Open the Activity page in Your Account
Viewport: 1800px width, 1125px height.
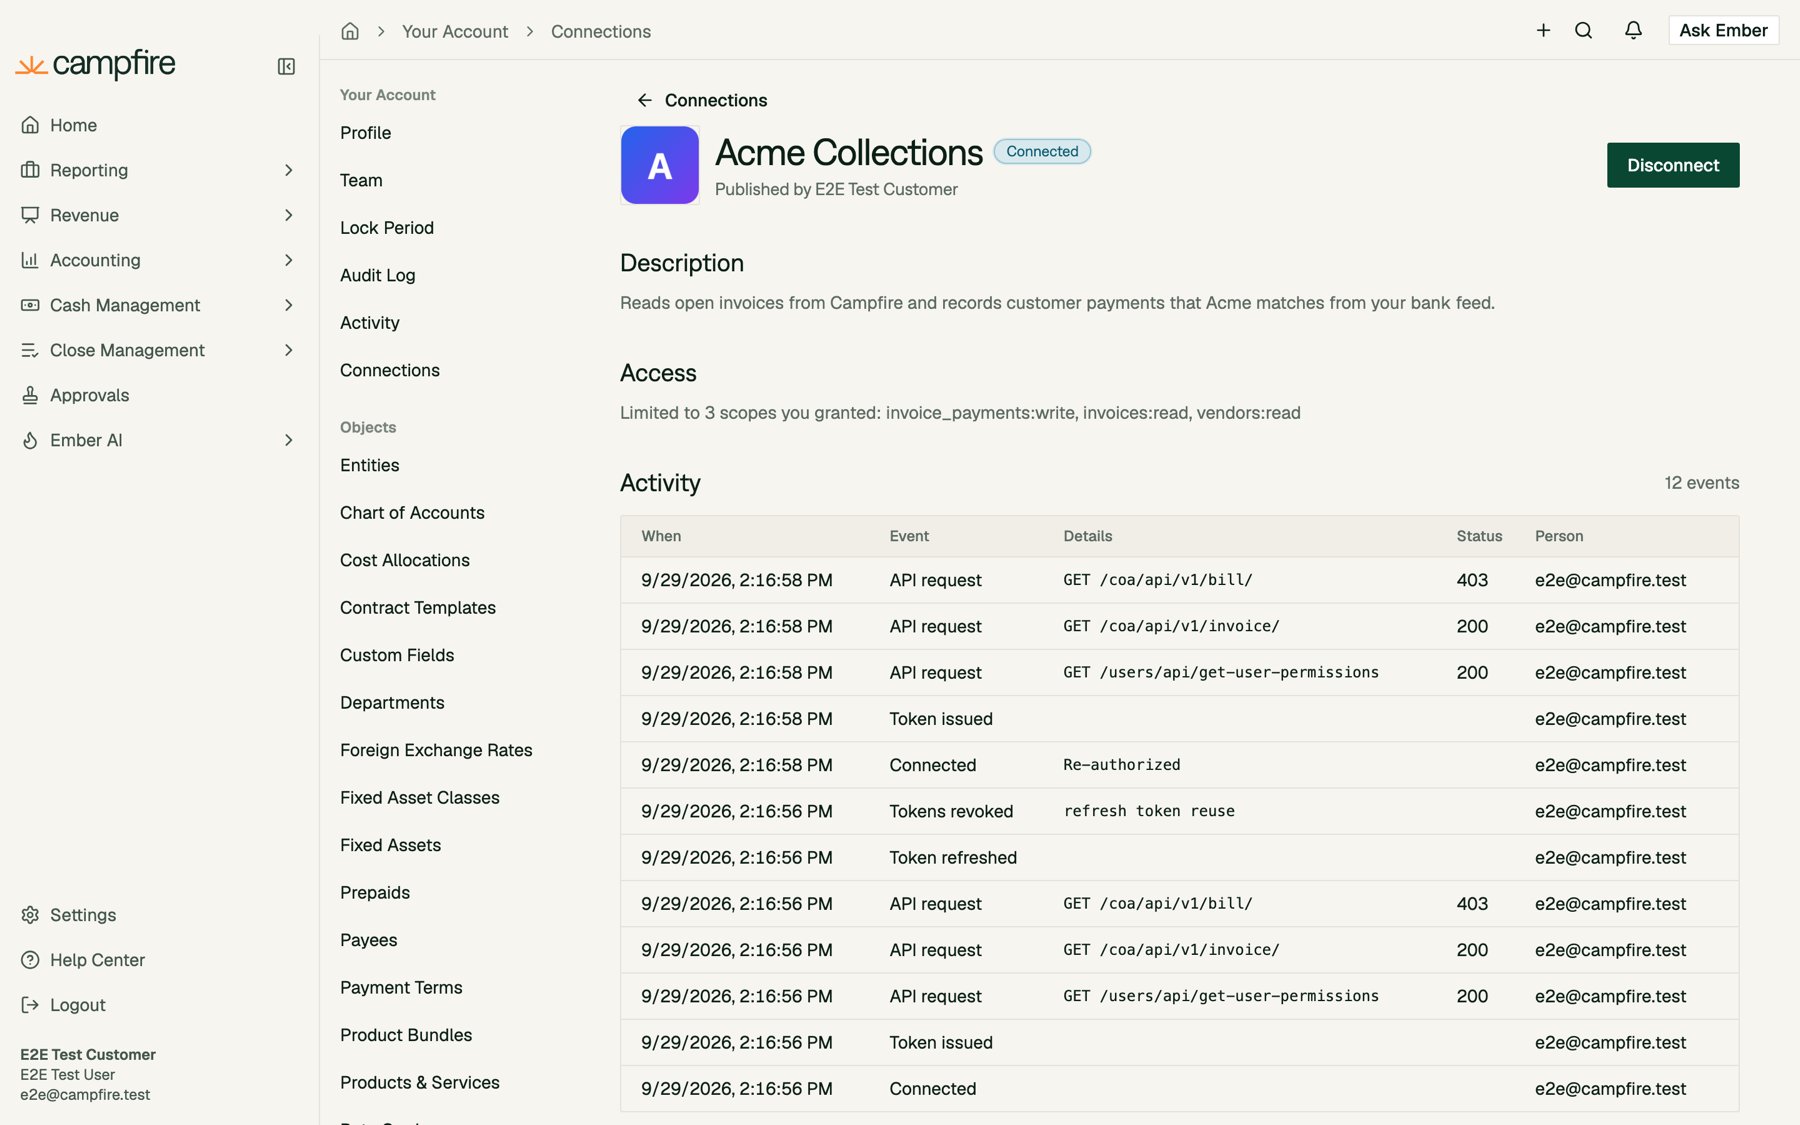click(369, 323)
